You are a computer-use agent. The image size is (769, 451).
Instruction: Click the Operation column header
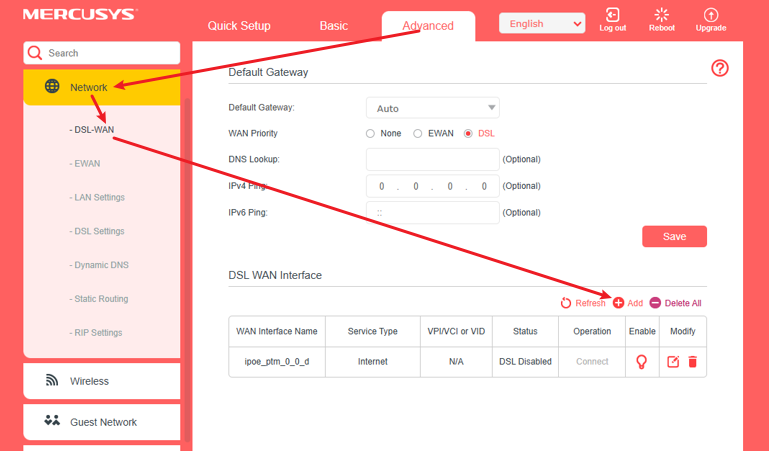click(x=592, y=331)
